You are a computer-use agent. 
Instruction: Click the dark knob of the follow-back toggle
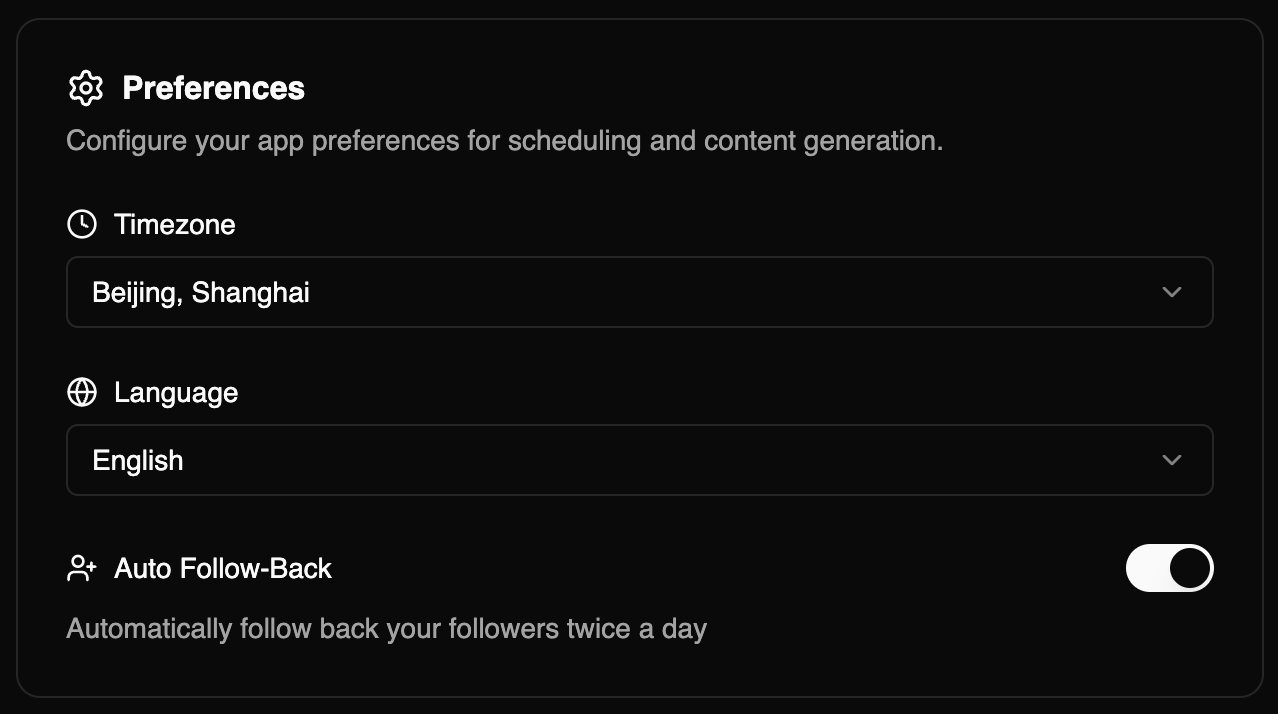1190,568
